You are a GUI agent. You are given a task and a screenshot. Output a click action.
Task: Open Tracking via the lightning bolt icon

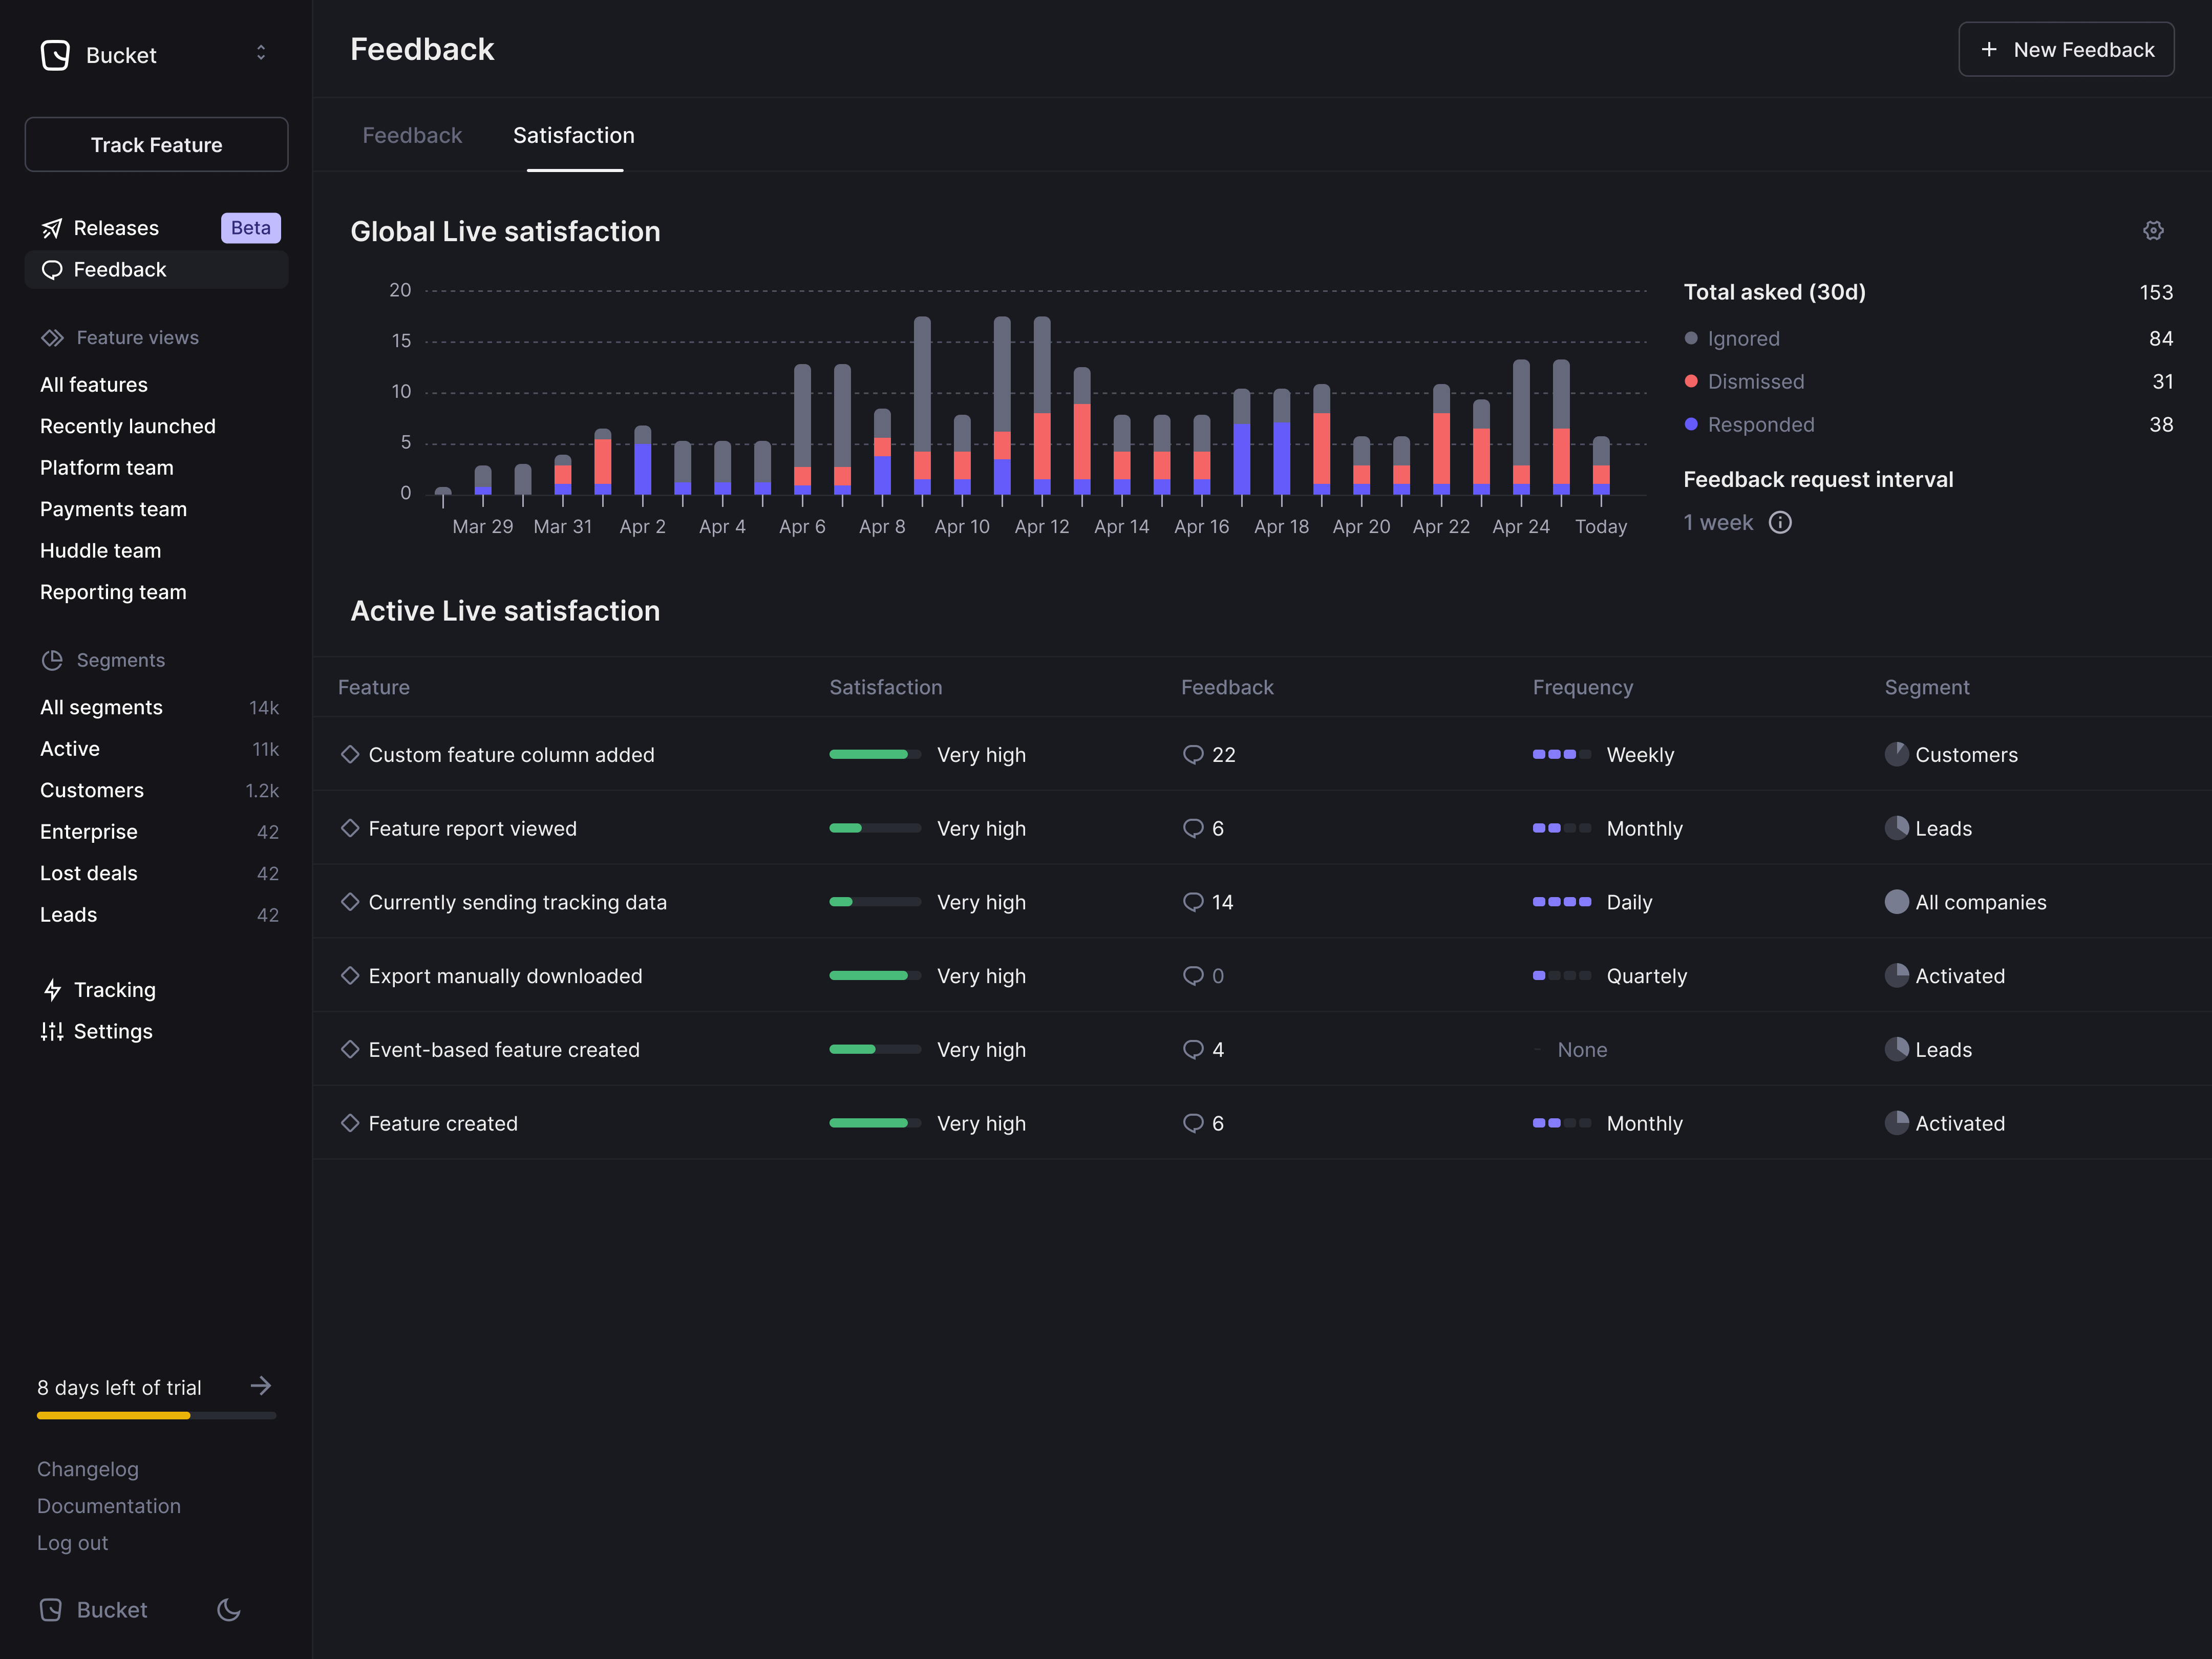pyautogui.click(x=53, y=990)
